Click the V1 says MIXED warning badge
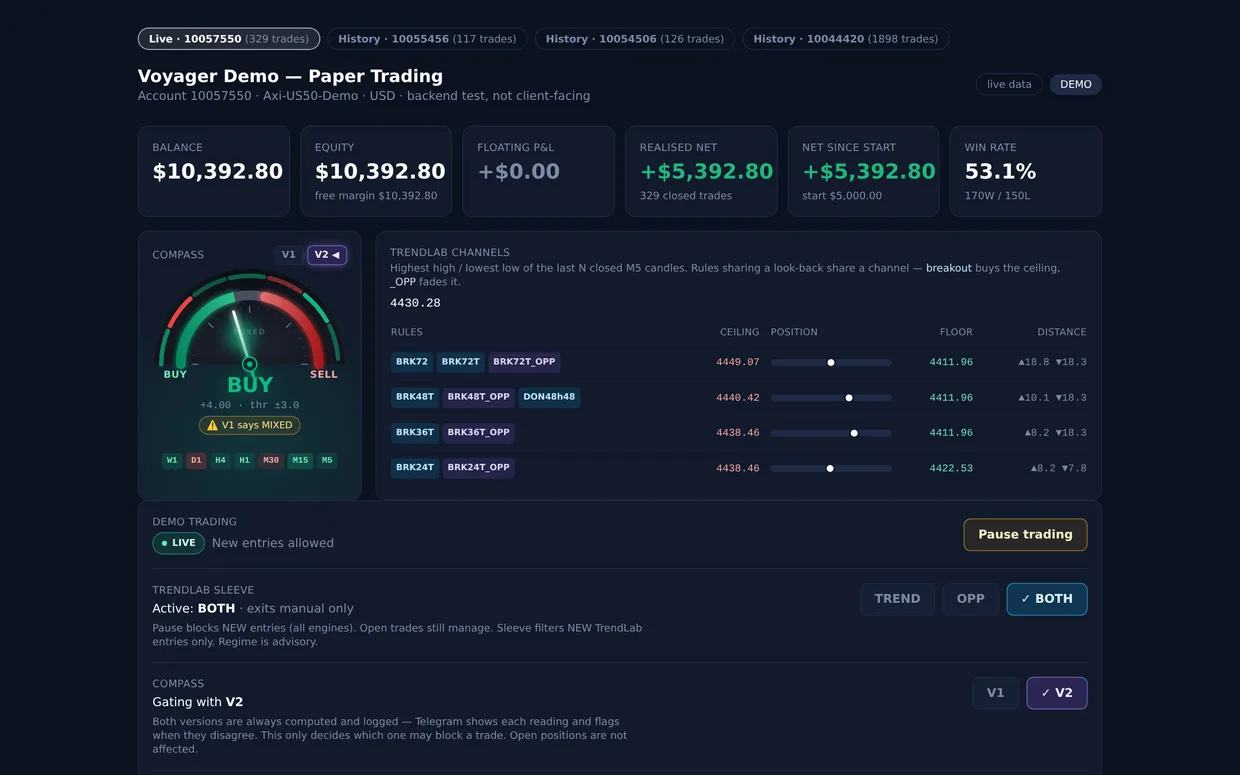The width and height of the screenshot is (1240, 775). point(250,425)
